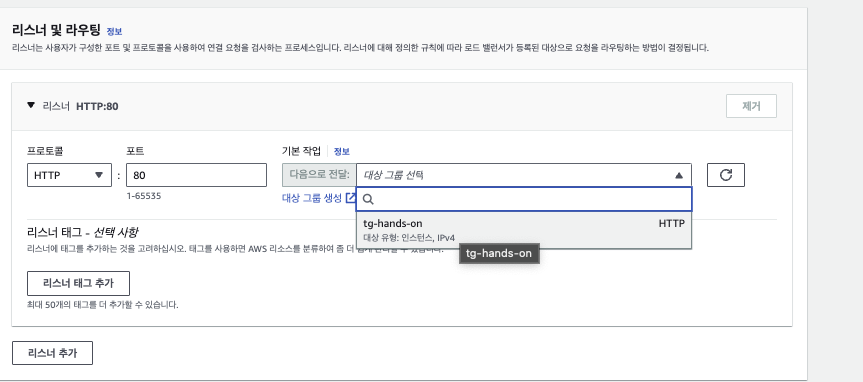Viewport: 863px width, 382px height.
Task: Open 정보 link next to 기본 작업
Action: pos(342,151)
